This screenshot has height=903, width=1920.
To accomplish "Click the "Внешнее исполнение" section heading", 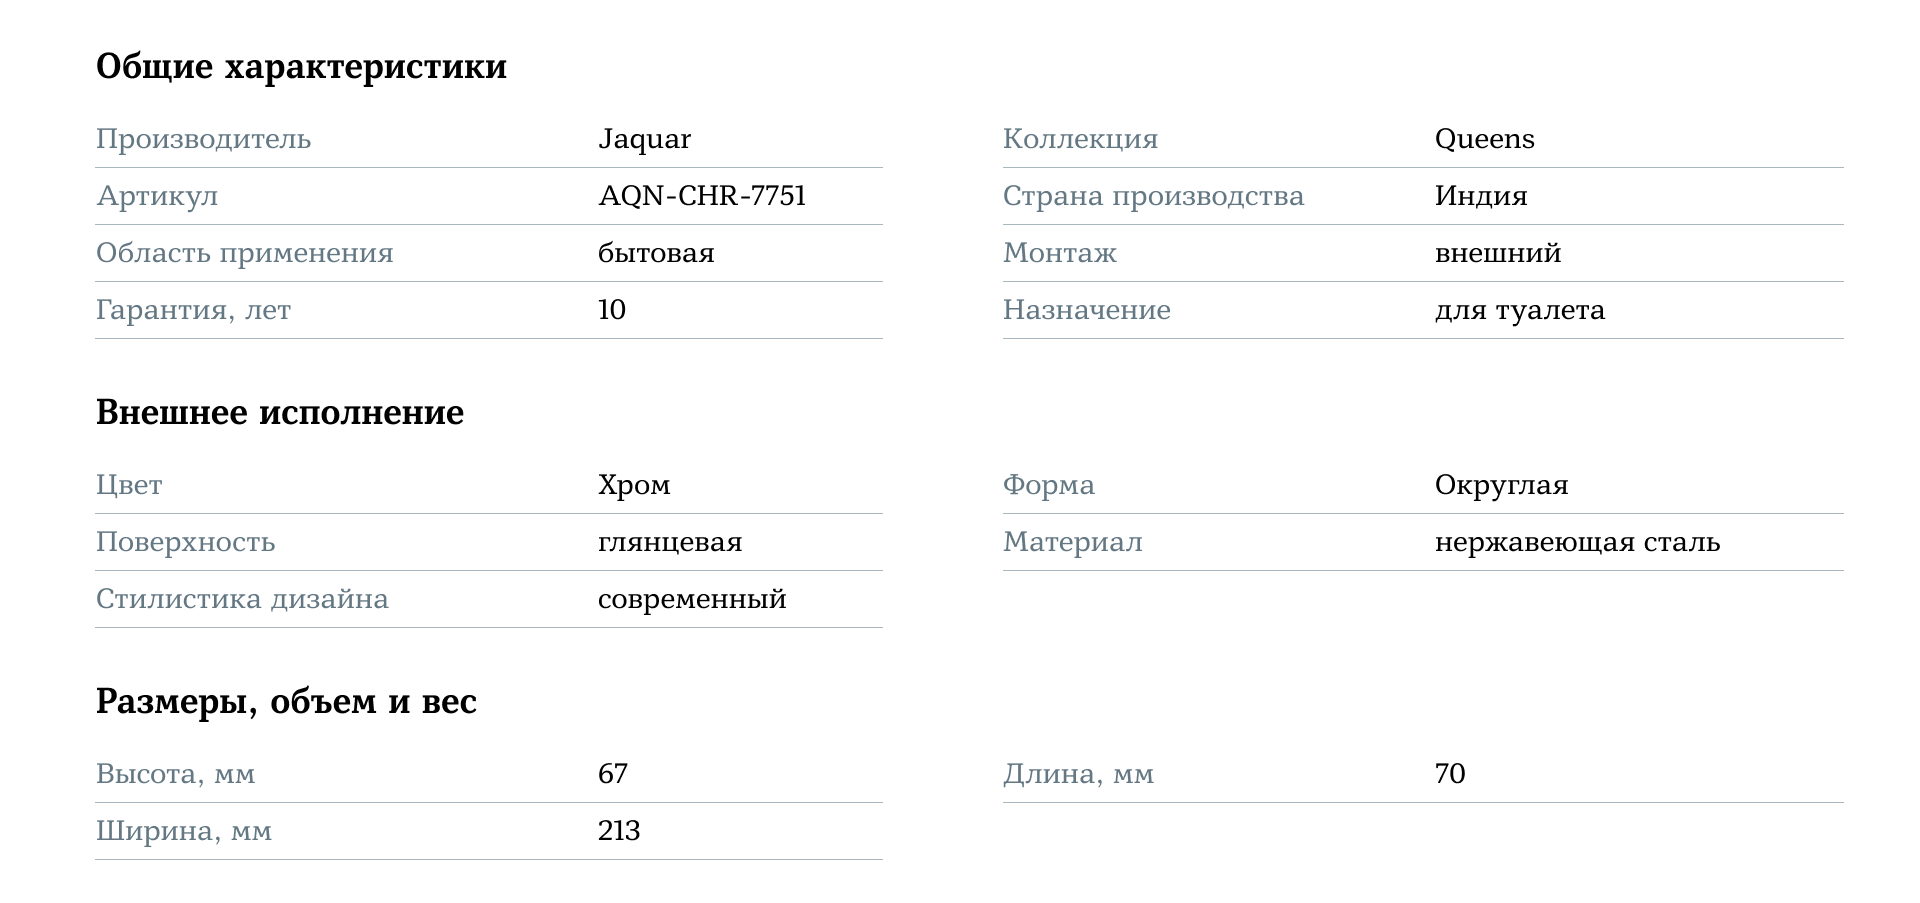I will coord(280,412).
